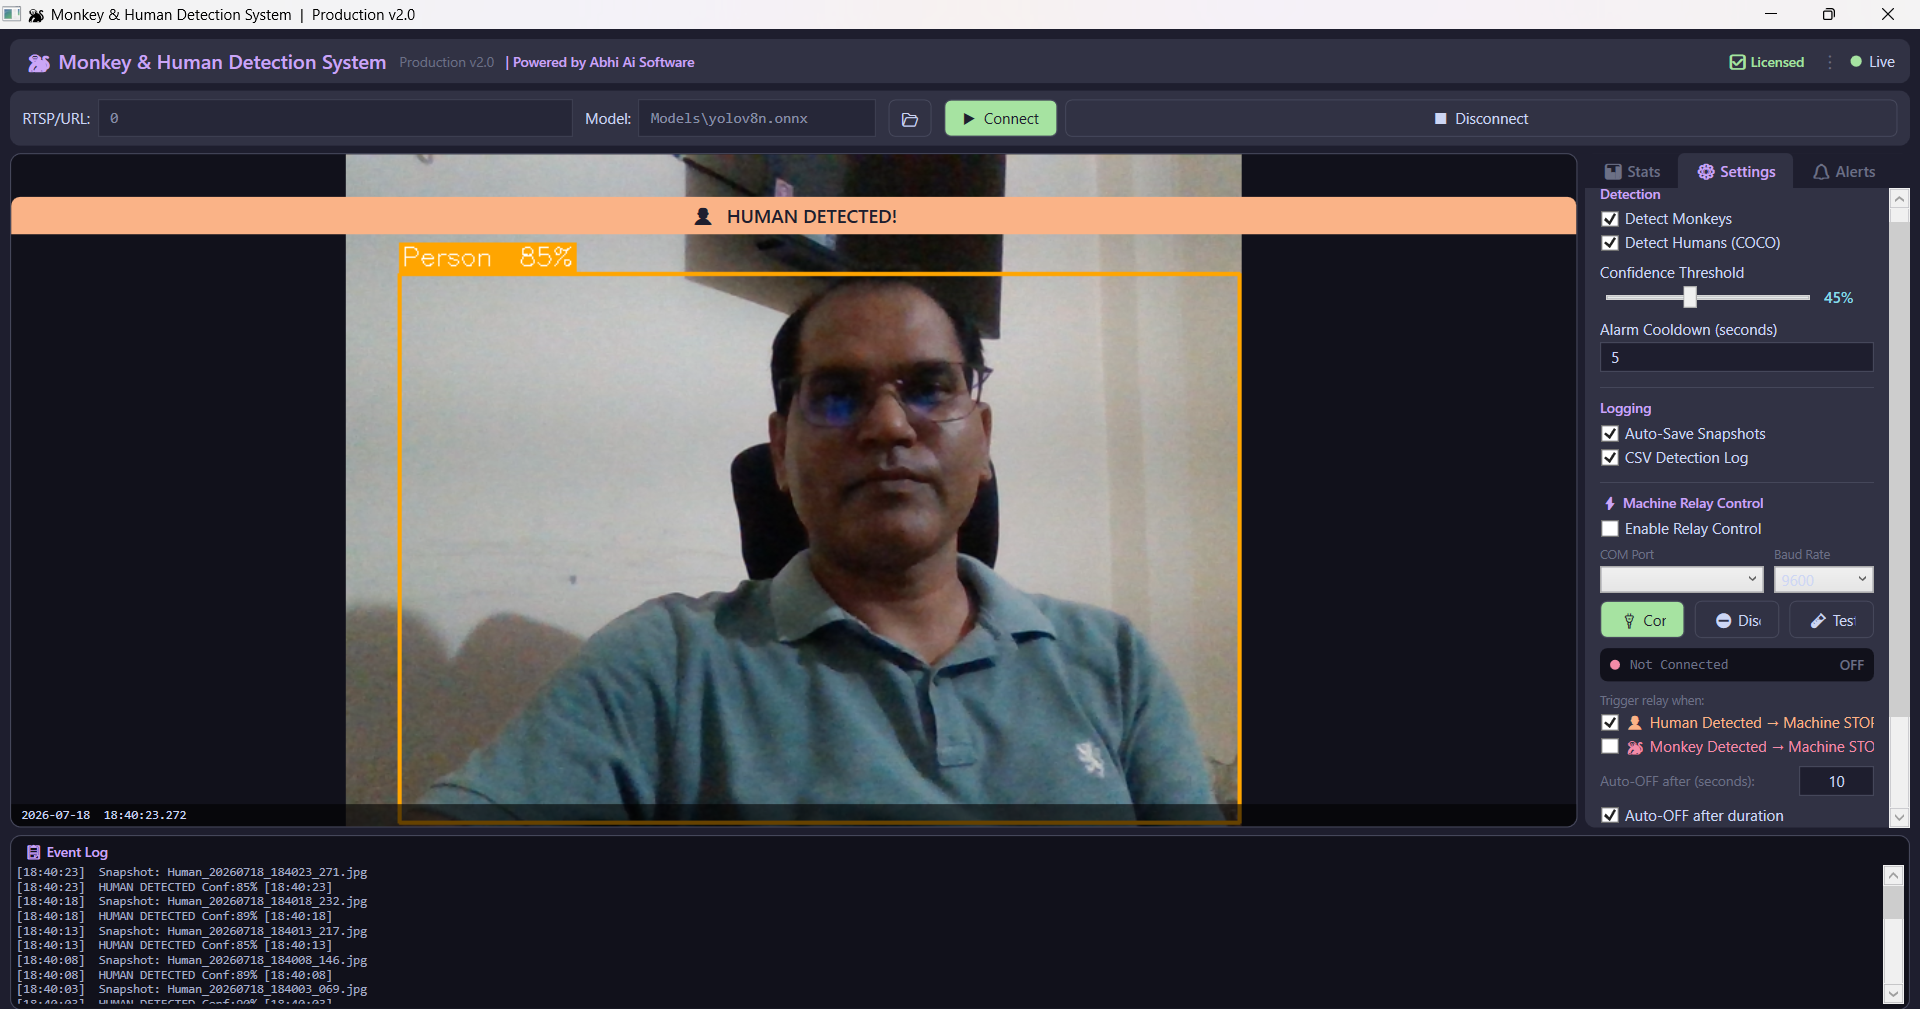Click the three-dot separator near Live
Image resolution: width=1920 pixels, height=1009 pixels.
[1830, 62]
